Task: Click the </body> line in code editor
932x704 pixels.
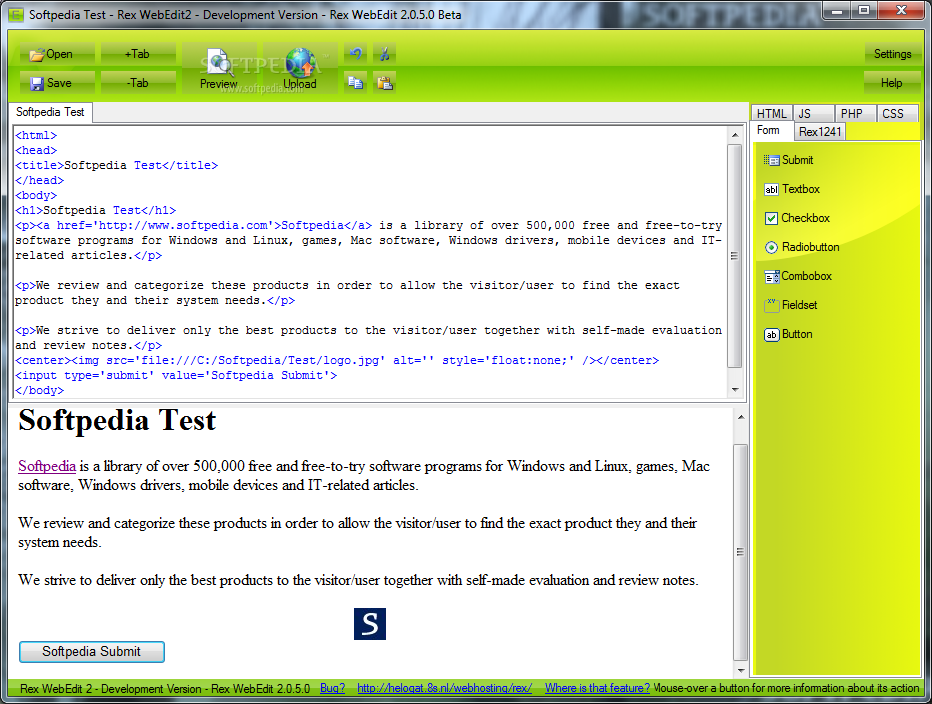Action: [x=39, y=390]
